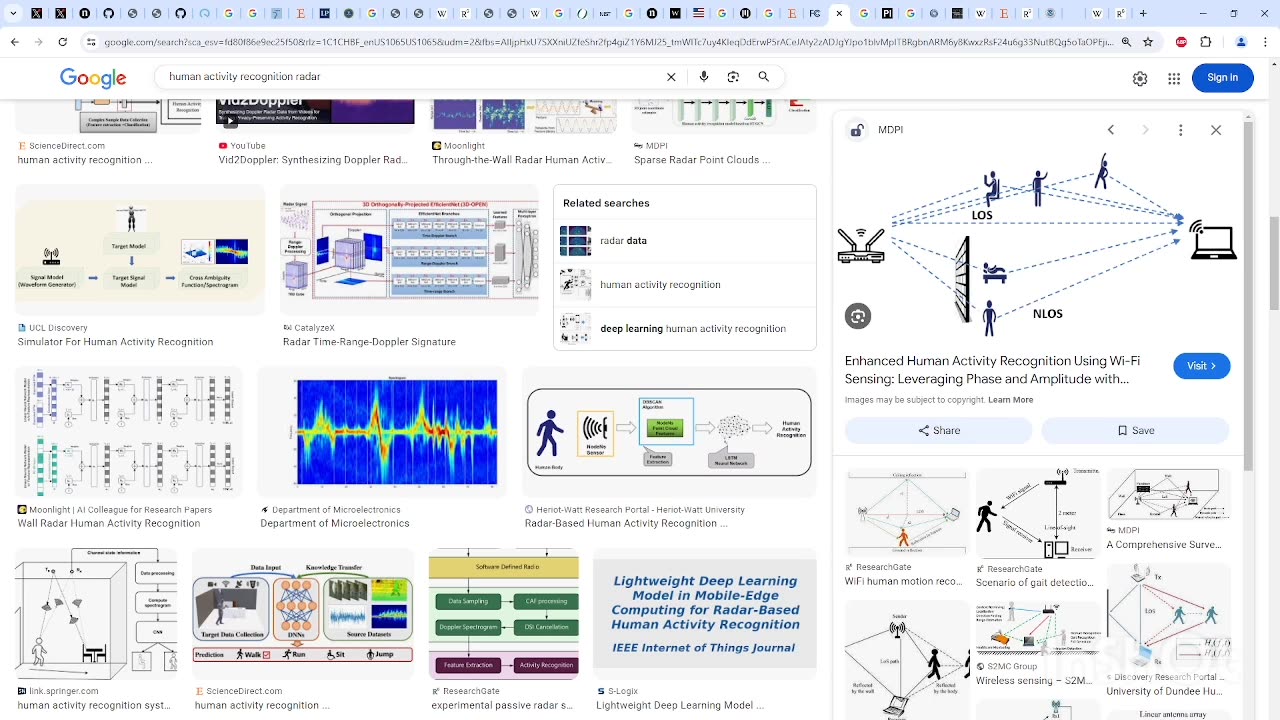The width and height of the screenshot is (1280, 720).
Task: Open link.springer.com recognition system image
Action: [x=96, y=614]
